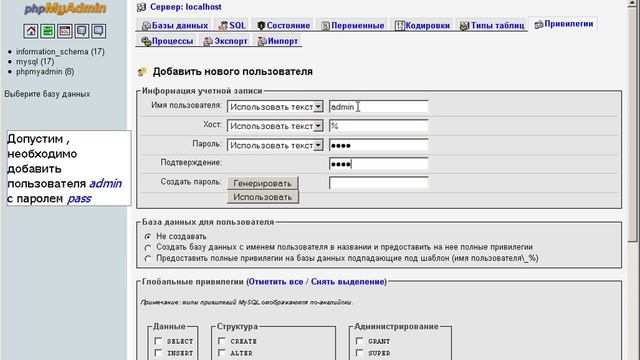
Task: Click the add-user icon beside the heading
Action: point(142,72)
